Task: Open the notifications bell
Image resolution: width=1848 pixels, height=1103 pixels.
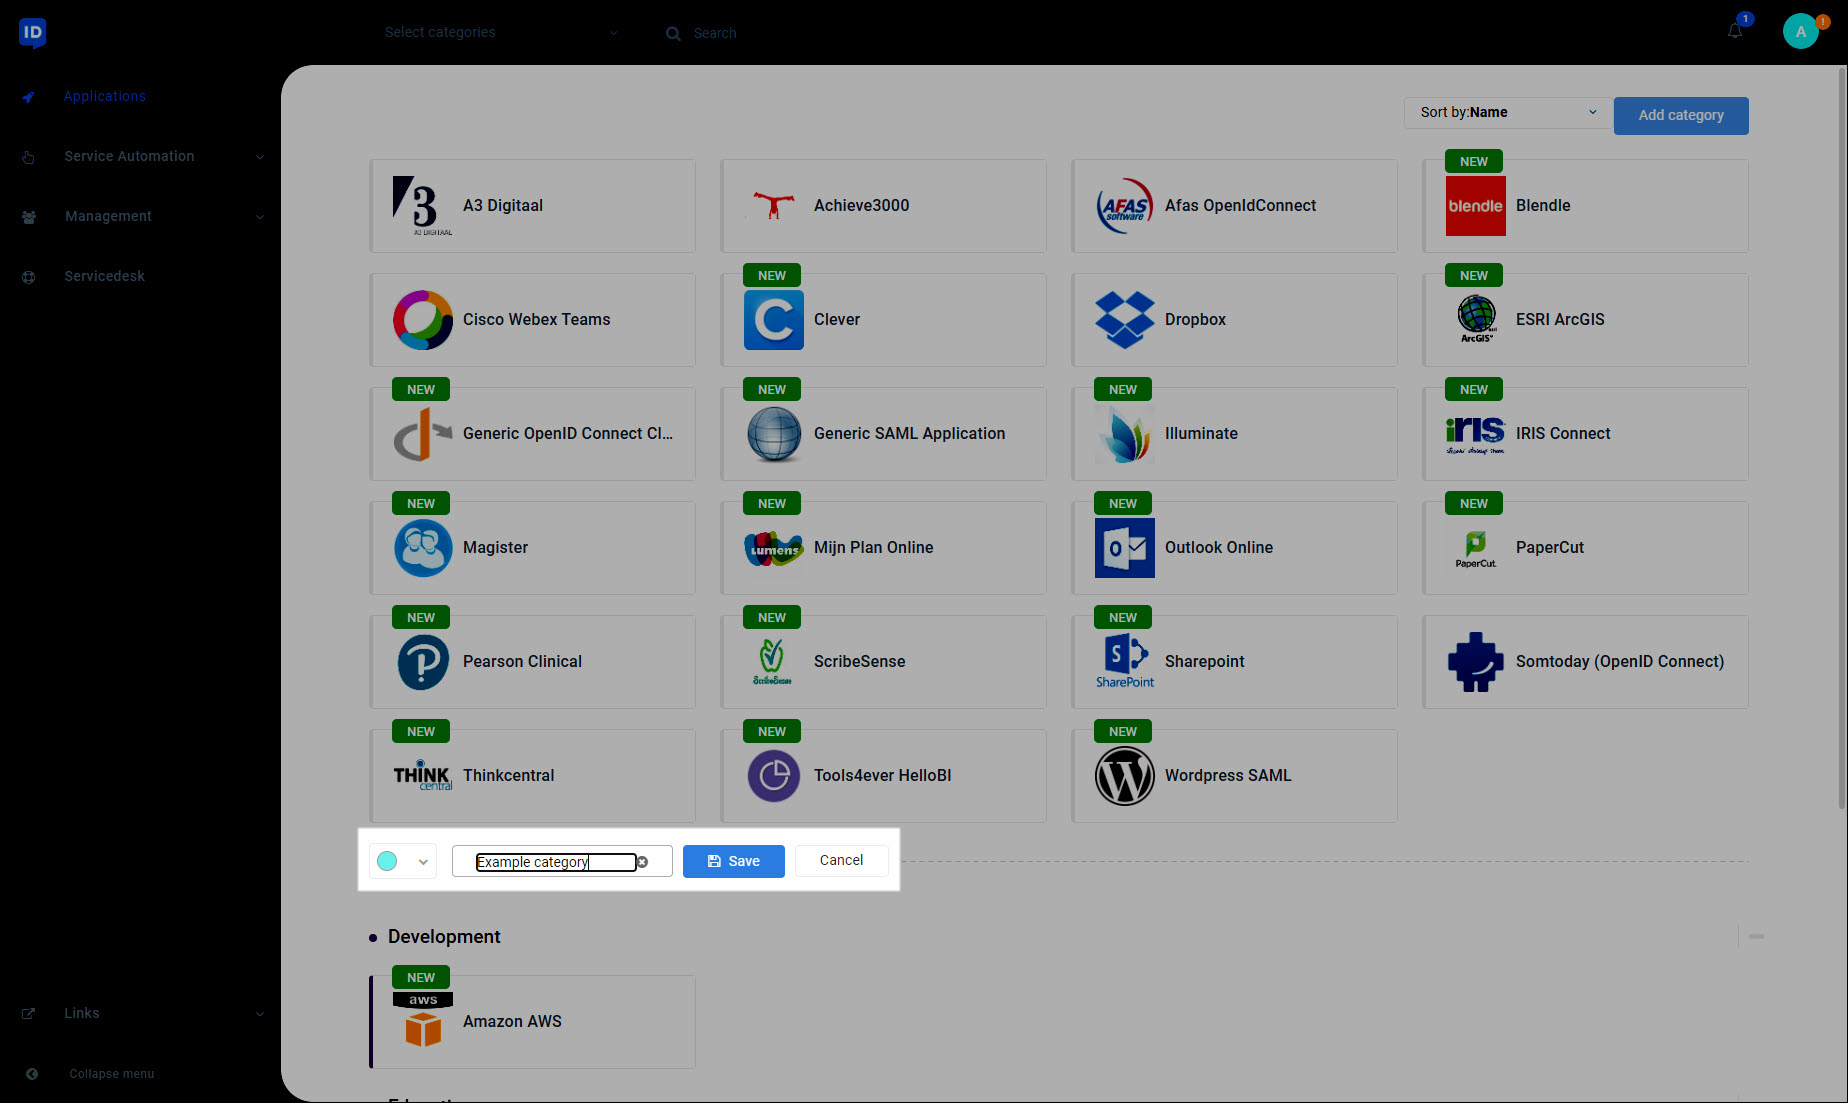Action: [x=1735, y=31]
